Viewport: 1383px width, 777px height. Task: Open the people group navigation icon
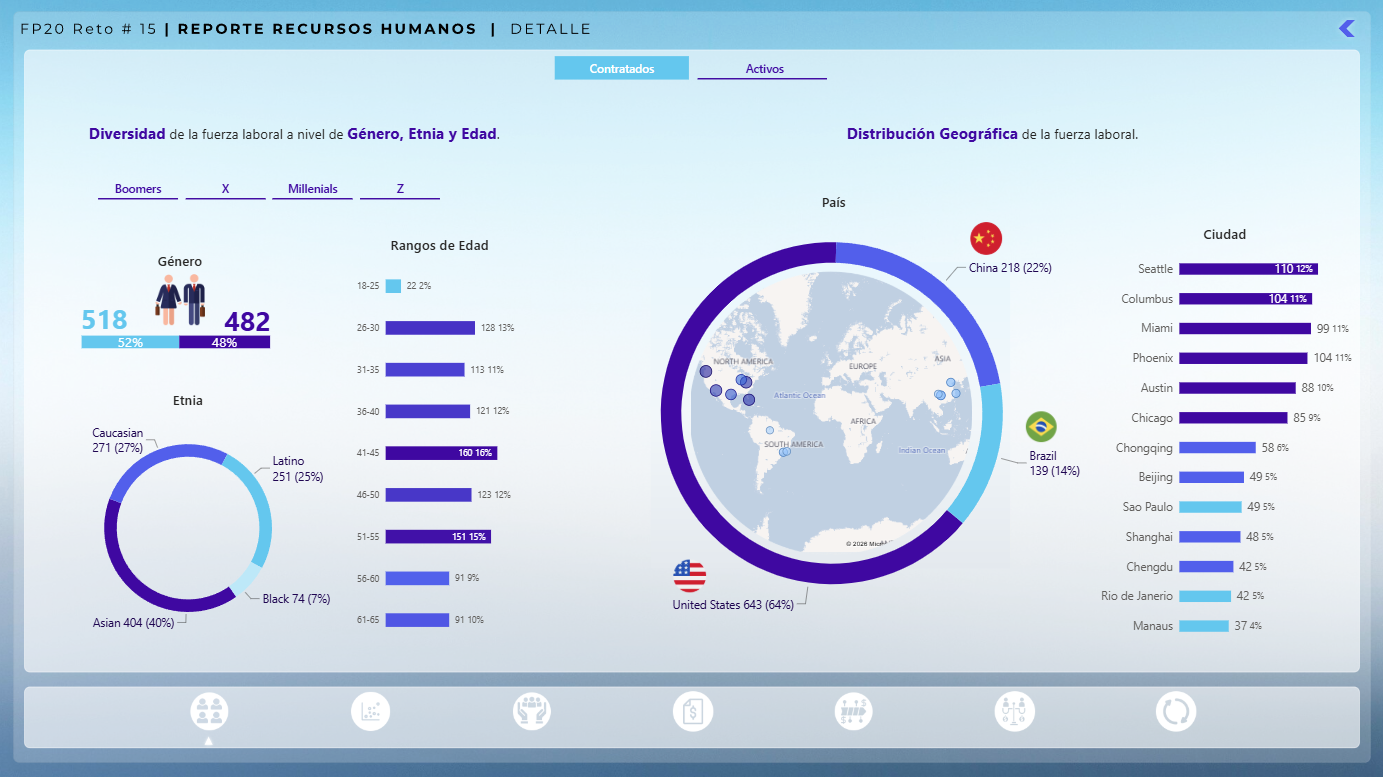point(209,712)
